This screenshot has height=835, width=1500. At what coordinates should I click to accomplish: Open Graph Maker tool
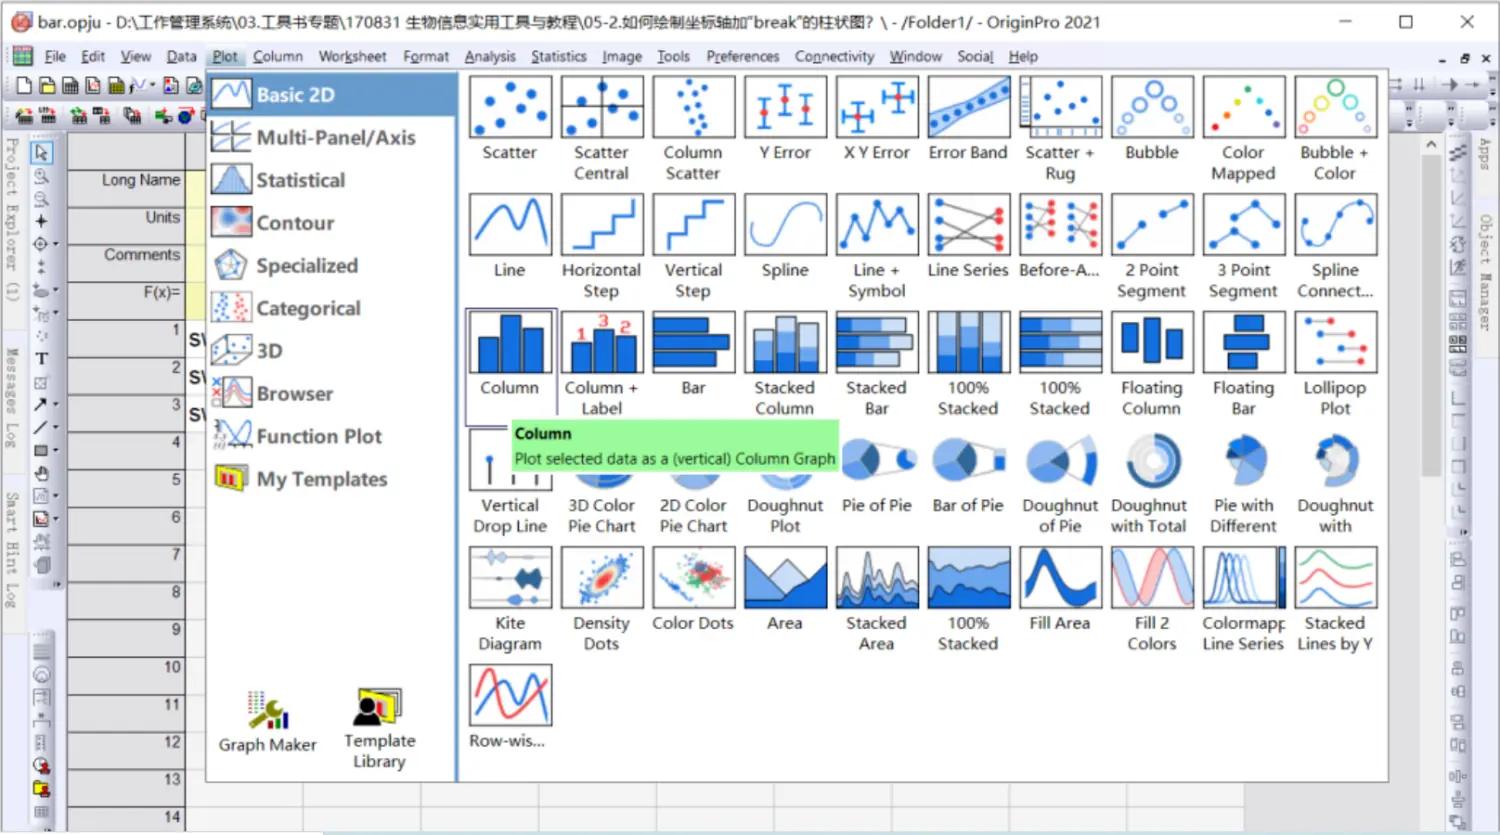[268, 722]
